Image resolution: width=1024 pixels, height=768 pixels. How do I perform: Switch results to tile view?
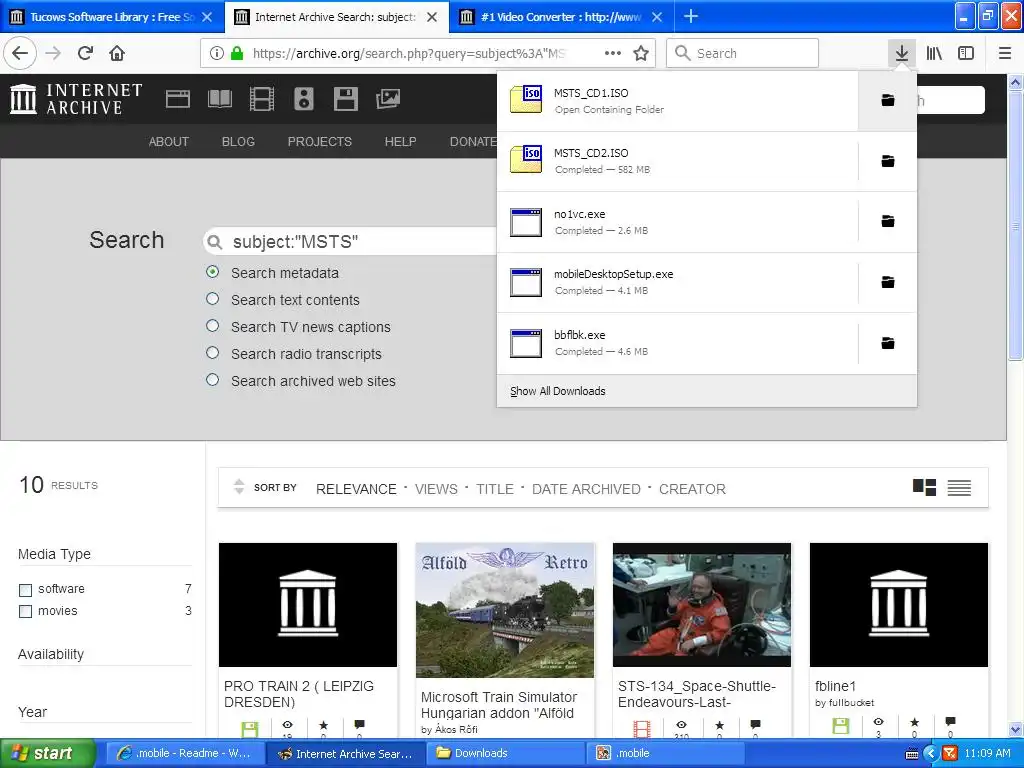(x=924, y=487)
